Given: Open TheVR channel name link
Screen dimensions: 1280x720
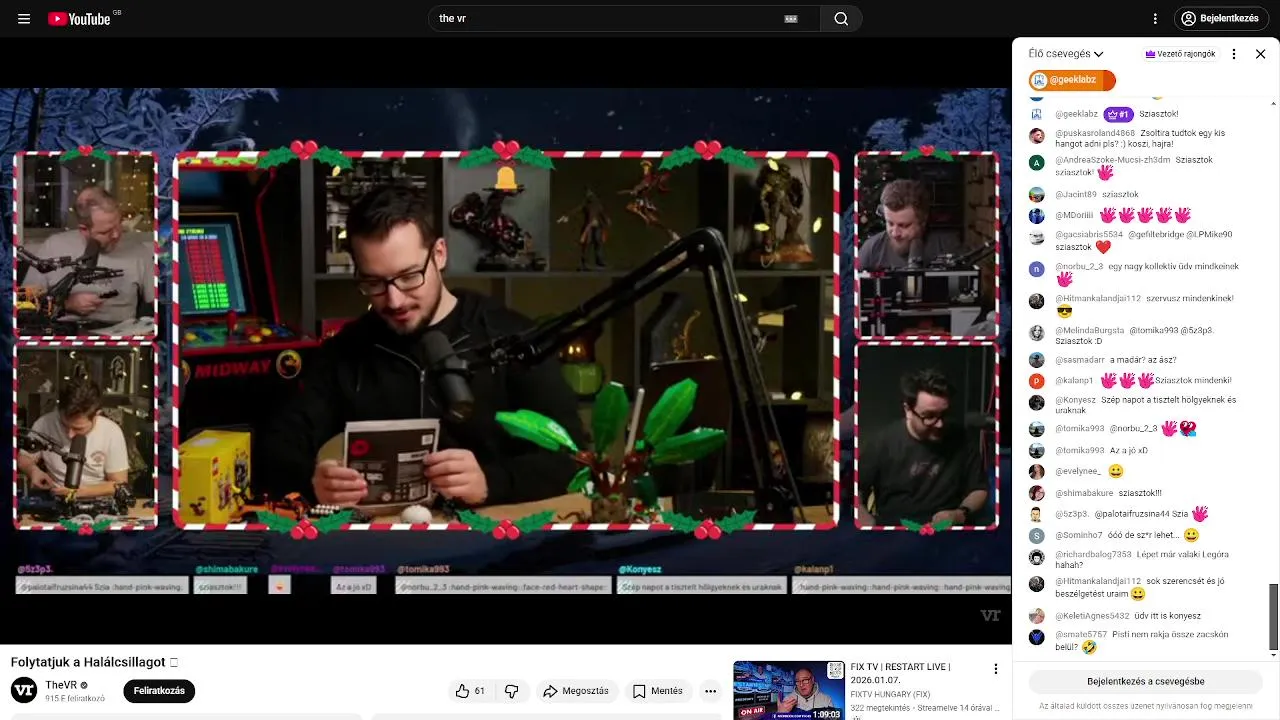Looking at the screenshot, I should click(x=61, y=685).
